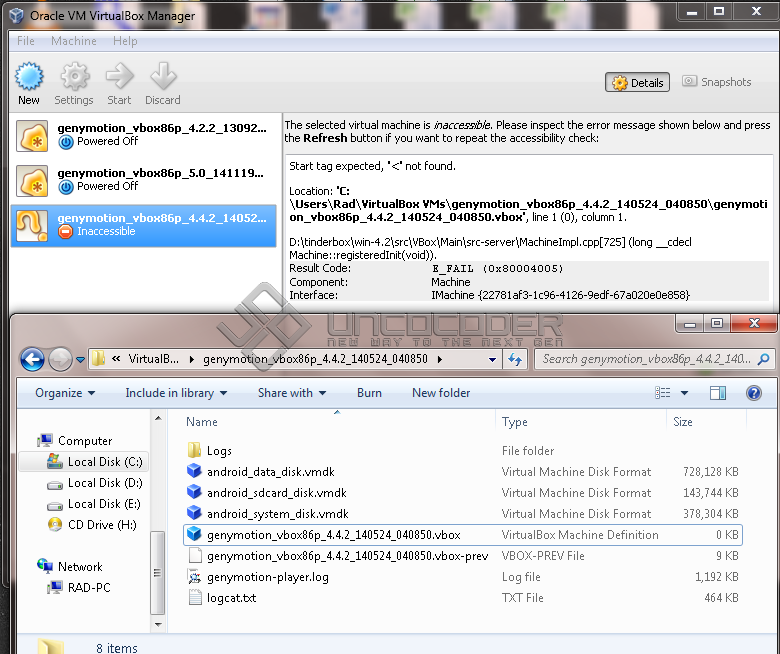The width and height of the screenshot is (780, 654).
Task: Open the Share with dropdown
Action: coord(292,393)
